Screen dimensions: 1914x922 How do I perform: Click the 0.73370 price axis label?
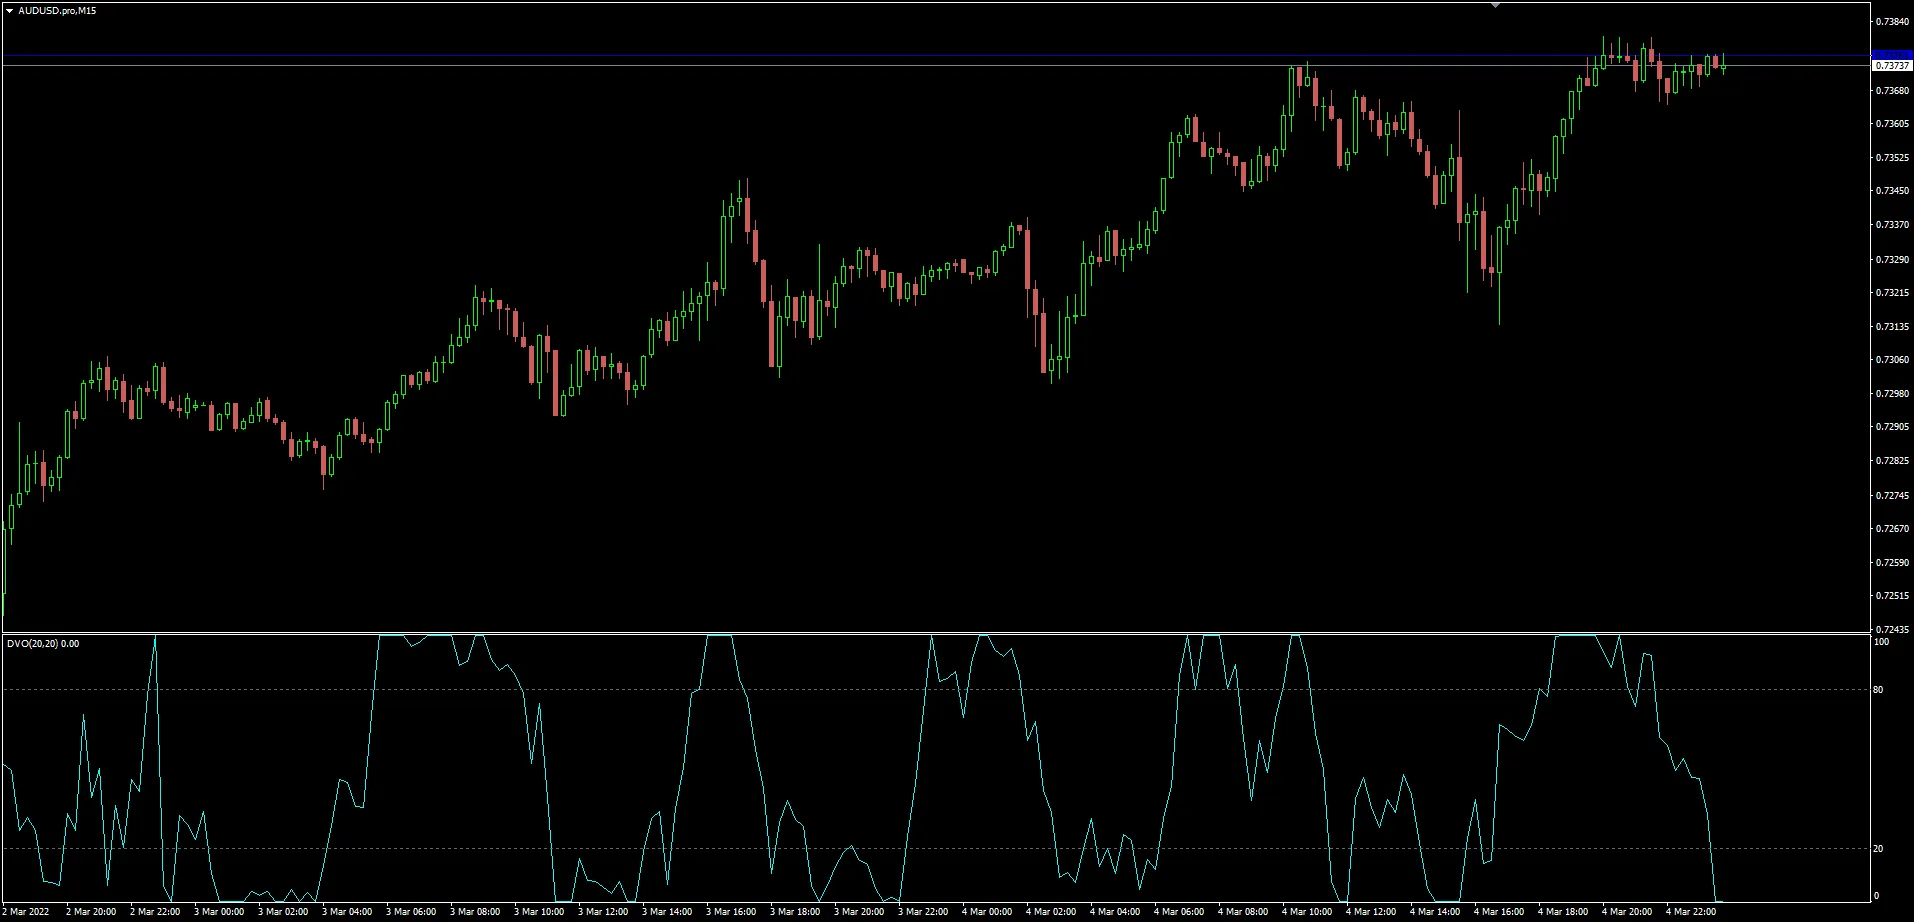1892,225
